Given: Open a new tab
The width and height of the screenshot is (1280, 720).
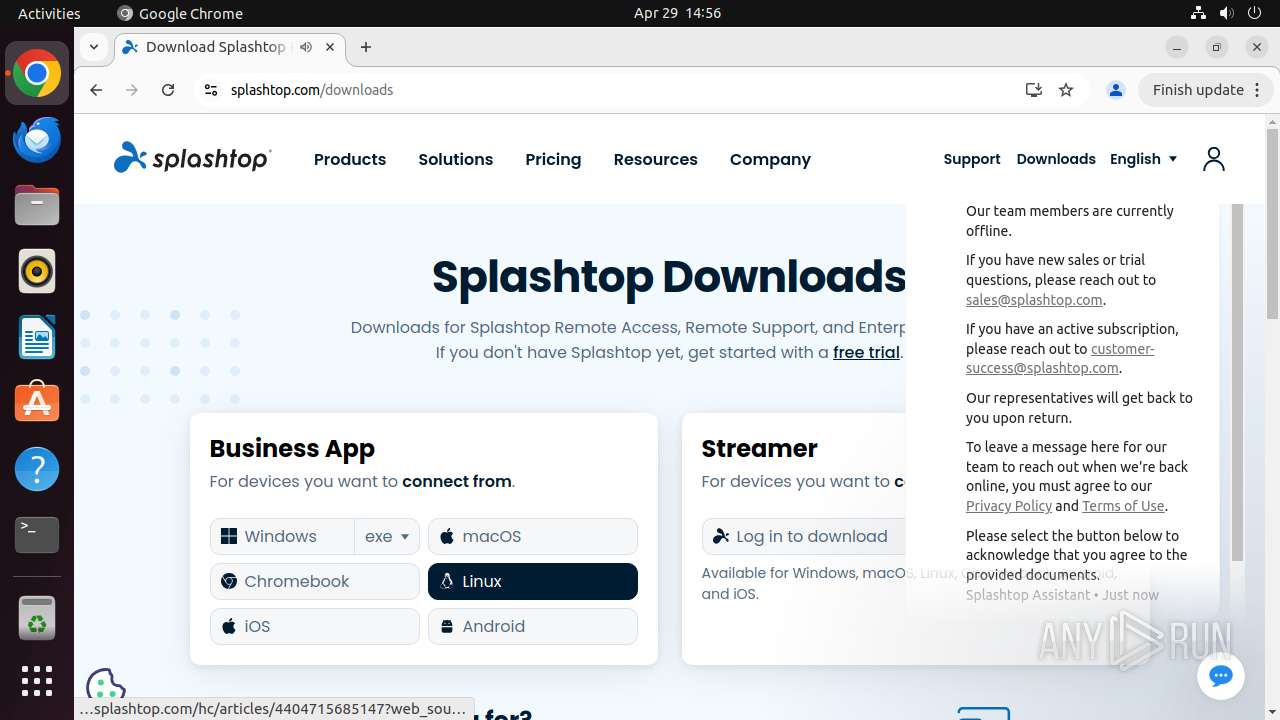Looking at the screenshot, I should tap(366, 47).
